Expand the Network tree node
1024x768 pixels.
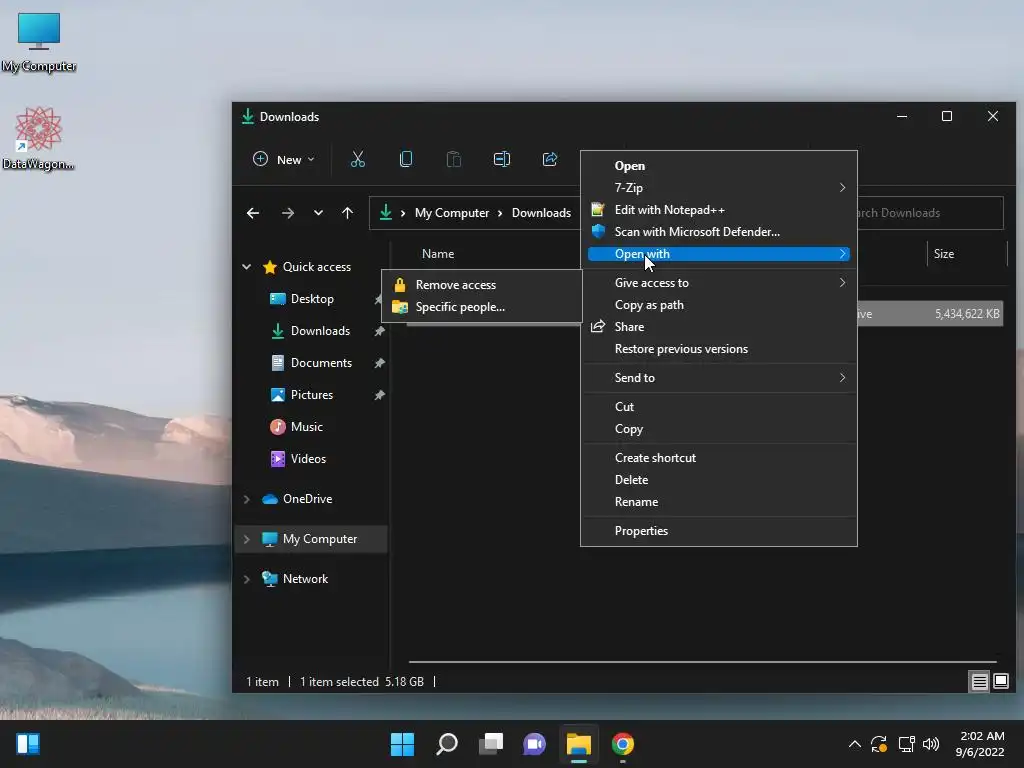[x=247, y=579]
